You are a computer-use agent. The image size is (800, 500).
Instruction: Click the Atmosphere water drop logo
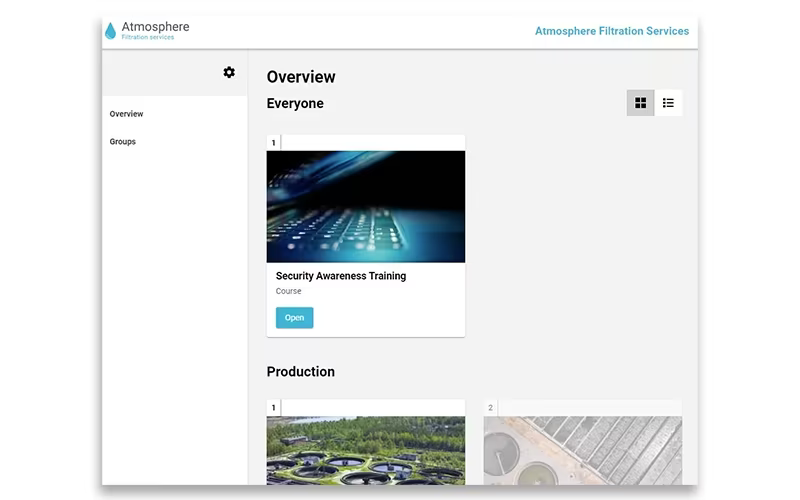pyautogui.click(x=110, y=31)
